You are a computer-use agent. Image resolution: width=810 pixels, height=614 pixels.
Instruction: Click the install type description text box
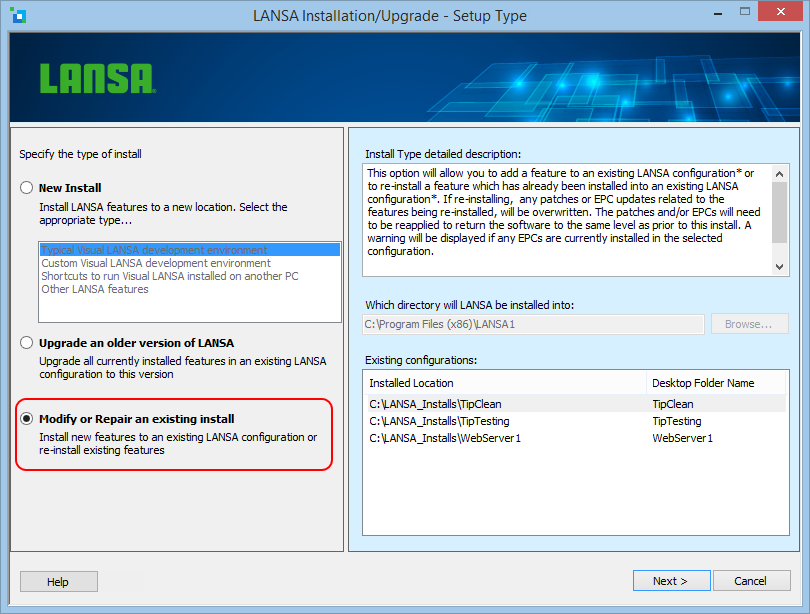point(567,219)
